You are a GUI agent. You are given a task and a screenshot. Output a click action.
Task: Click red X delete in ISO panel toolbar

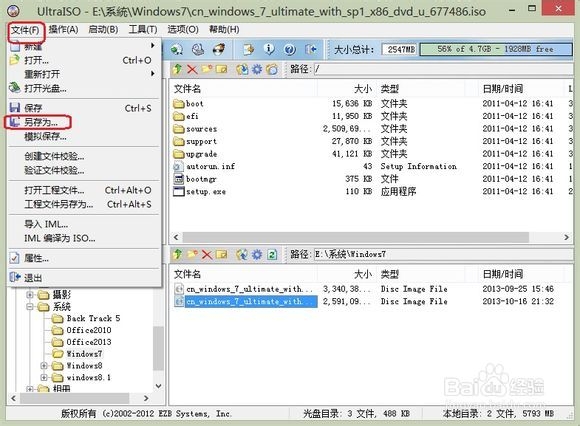[x=192, y=69]
